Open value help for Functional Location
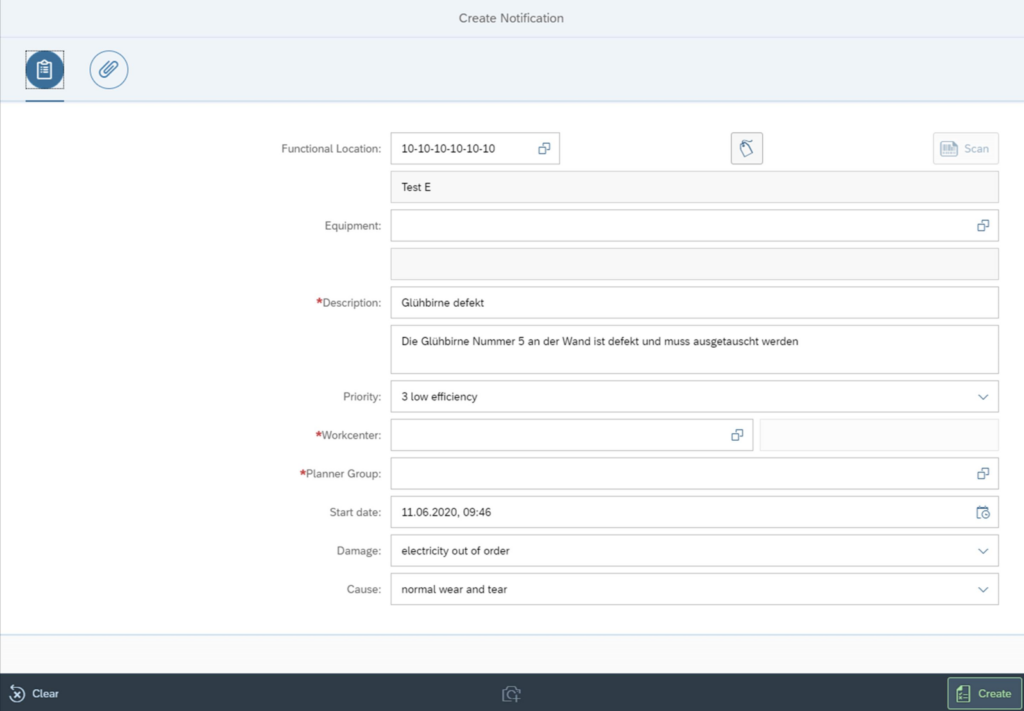The image size is (1024, 711). coord(544,149)
